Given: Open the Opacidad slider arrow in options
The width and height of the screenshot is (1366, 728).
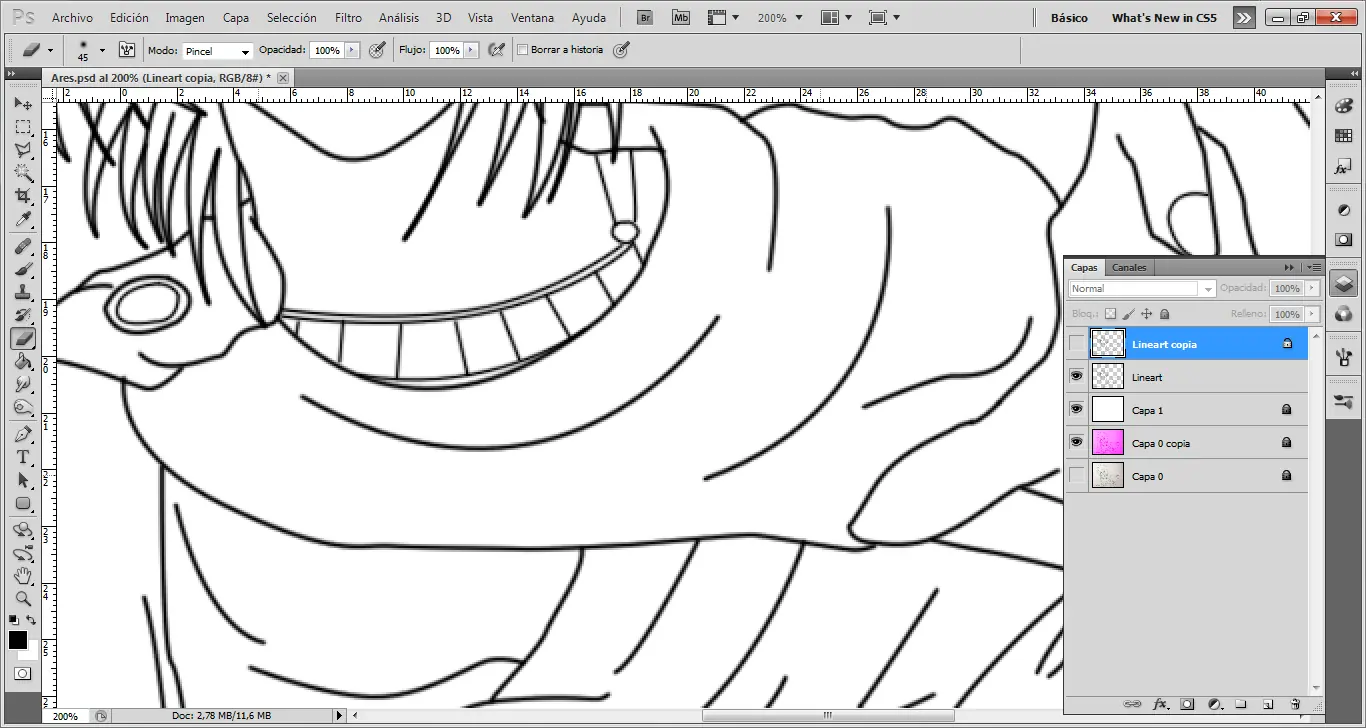Looking at the screenshot, I should pyautogui.click(x=351, y=50).
